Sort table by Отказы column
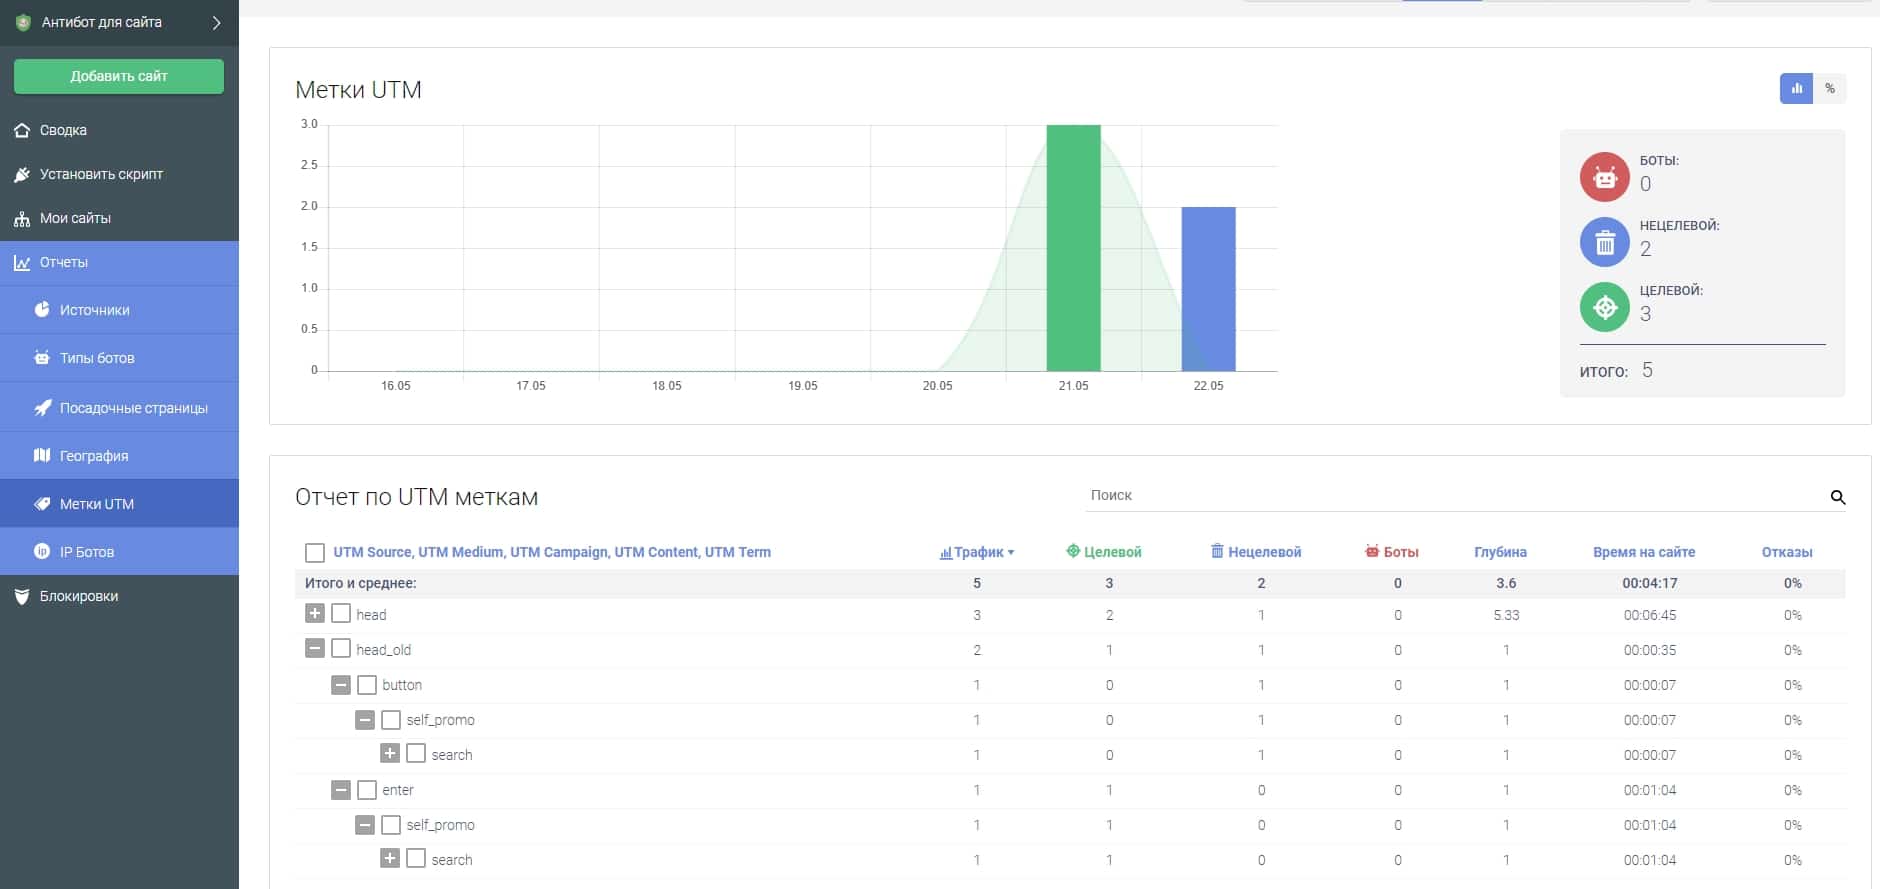Viewport: 1880px width, 889px height. pos(1787,552)
